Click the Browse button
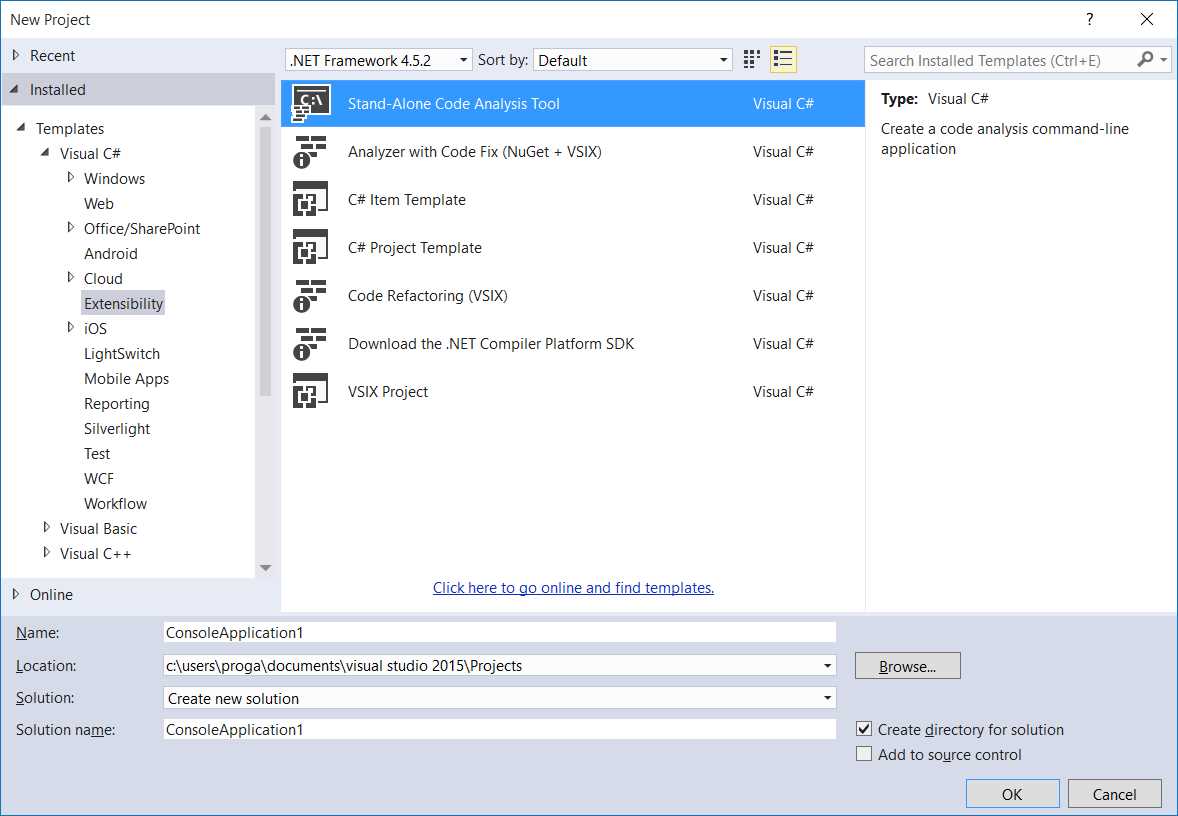Image resolution: width=1178 pixels, height=816 pixels. pos(906,665)
